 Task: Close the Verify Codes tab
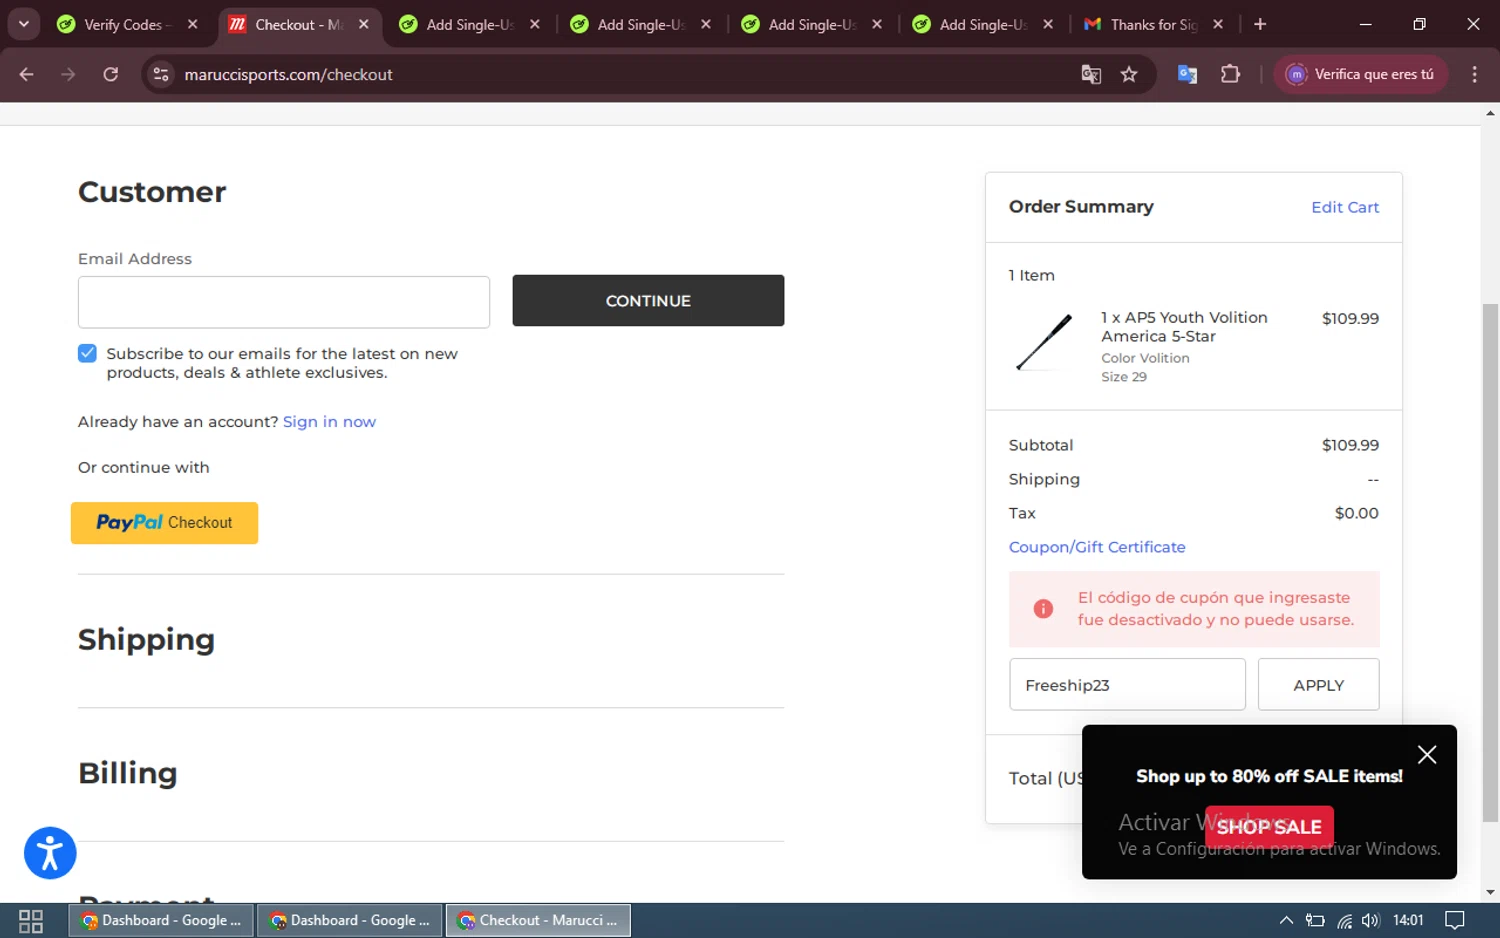click(x=193, y=24)
